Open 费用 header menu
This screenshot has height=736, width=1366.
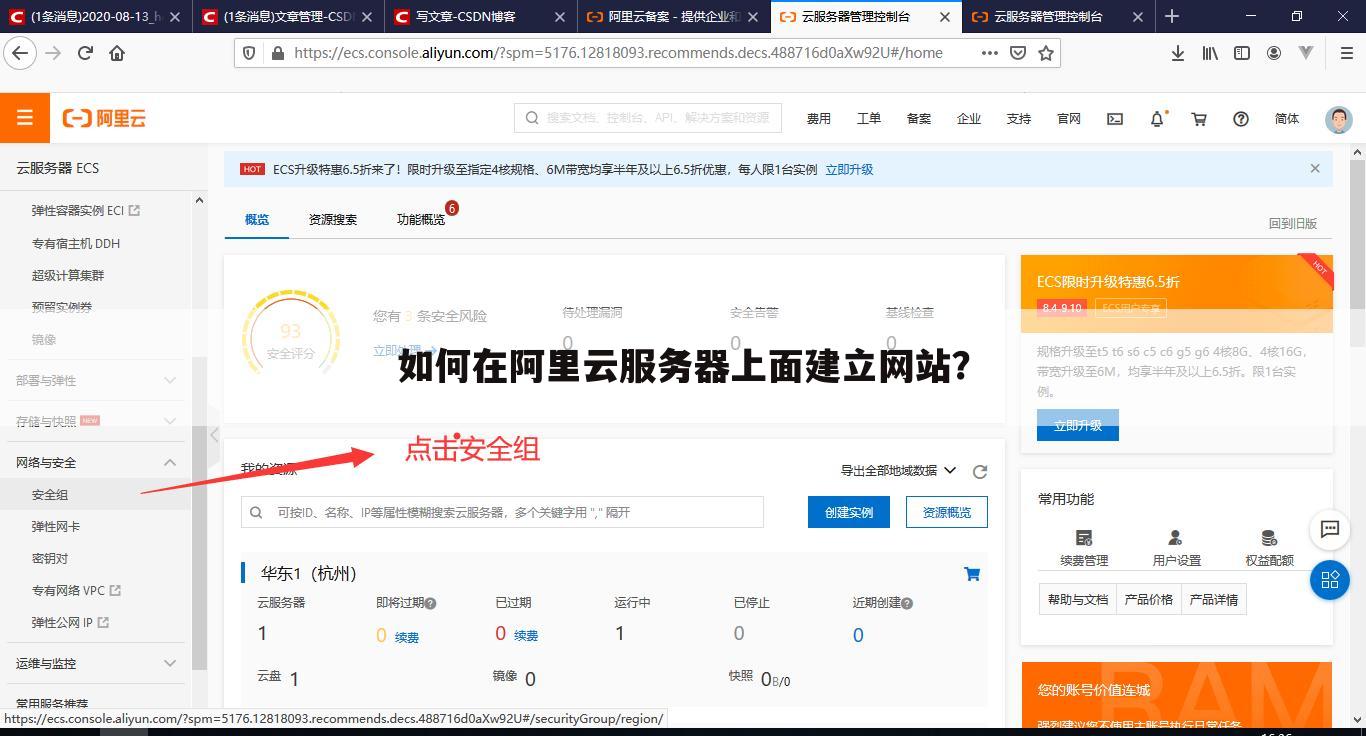point(819,118)
